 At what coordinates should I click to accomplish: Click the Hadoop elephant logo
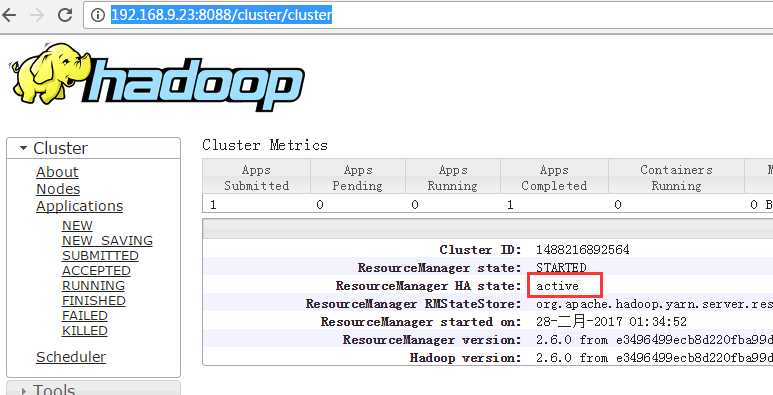click(157, 76)
